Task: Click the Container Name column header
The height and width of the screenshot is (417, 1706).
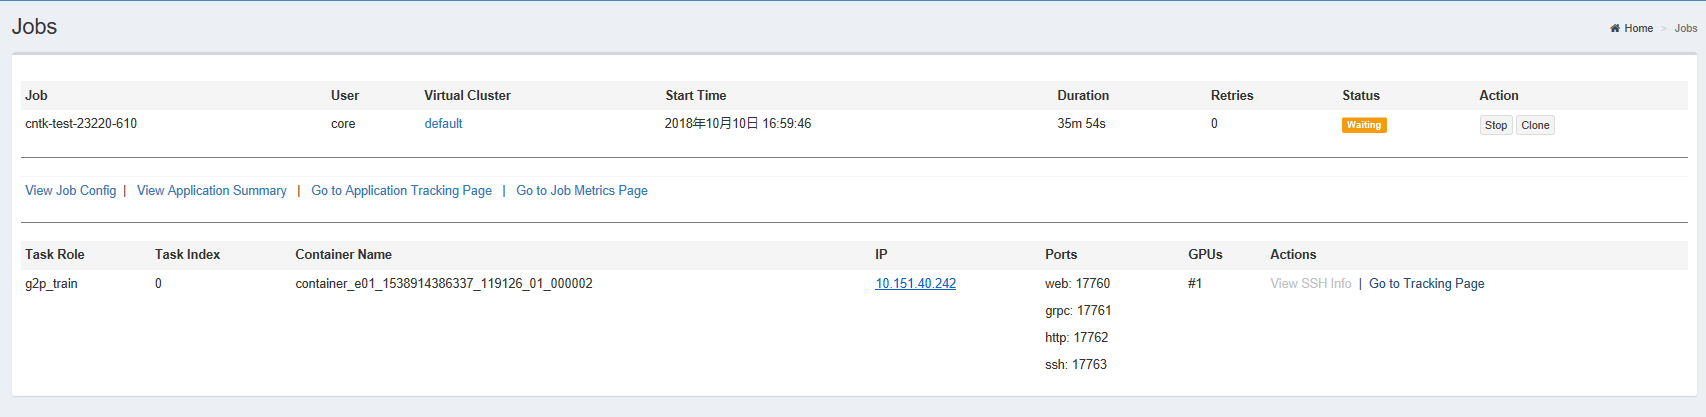Action: [x=343, y=254]
